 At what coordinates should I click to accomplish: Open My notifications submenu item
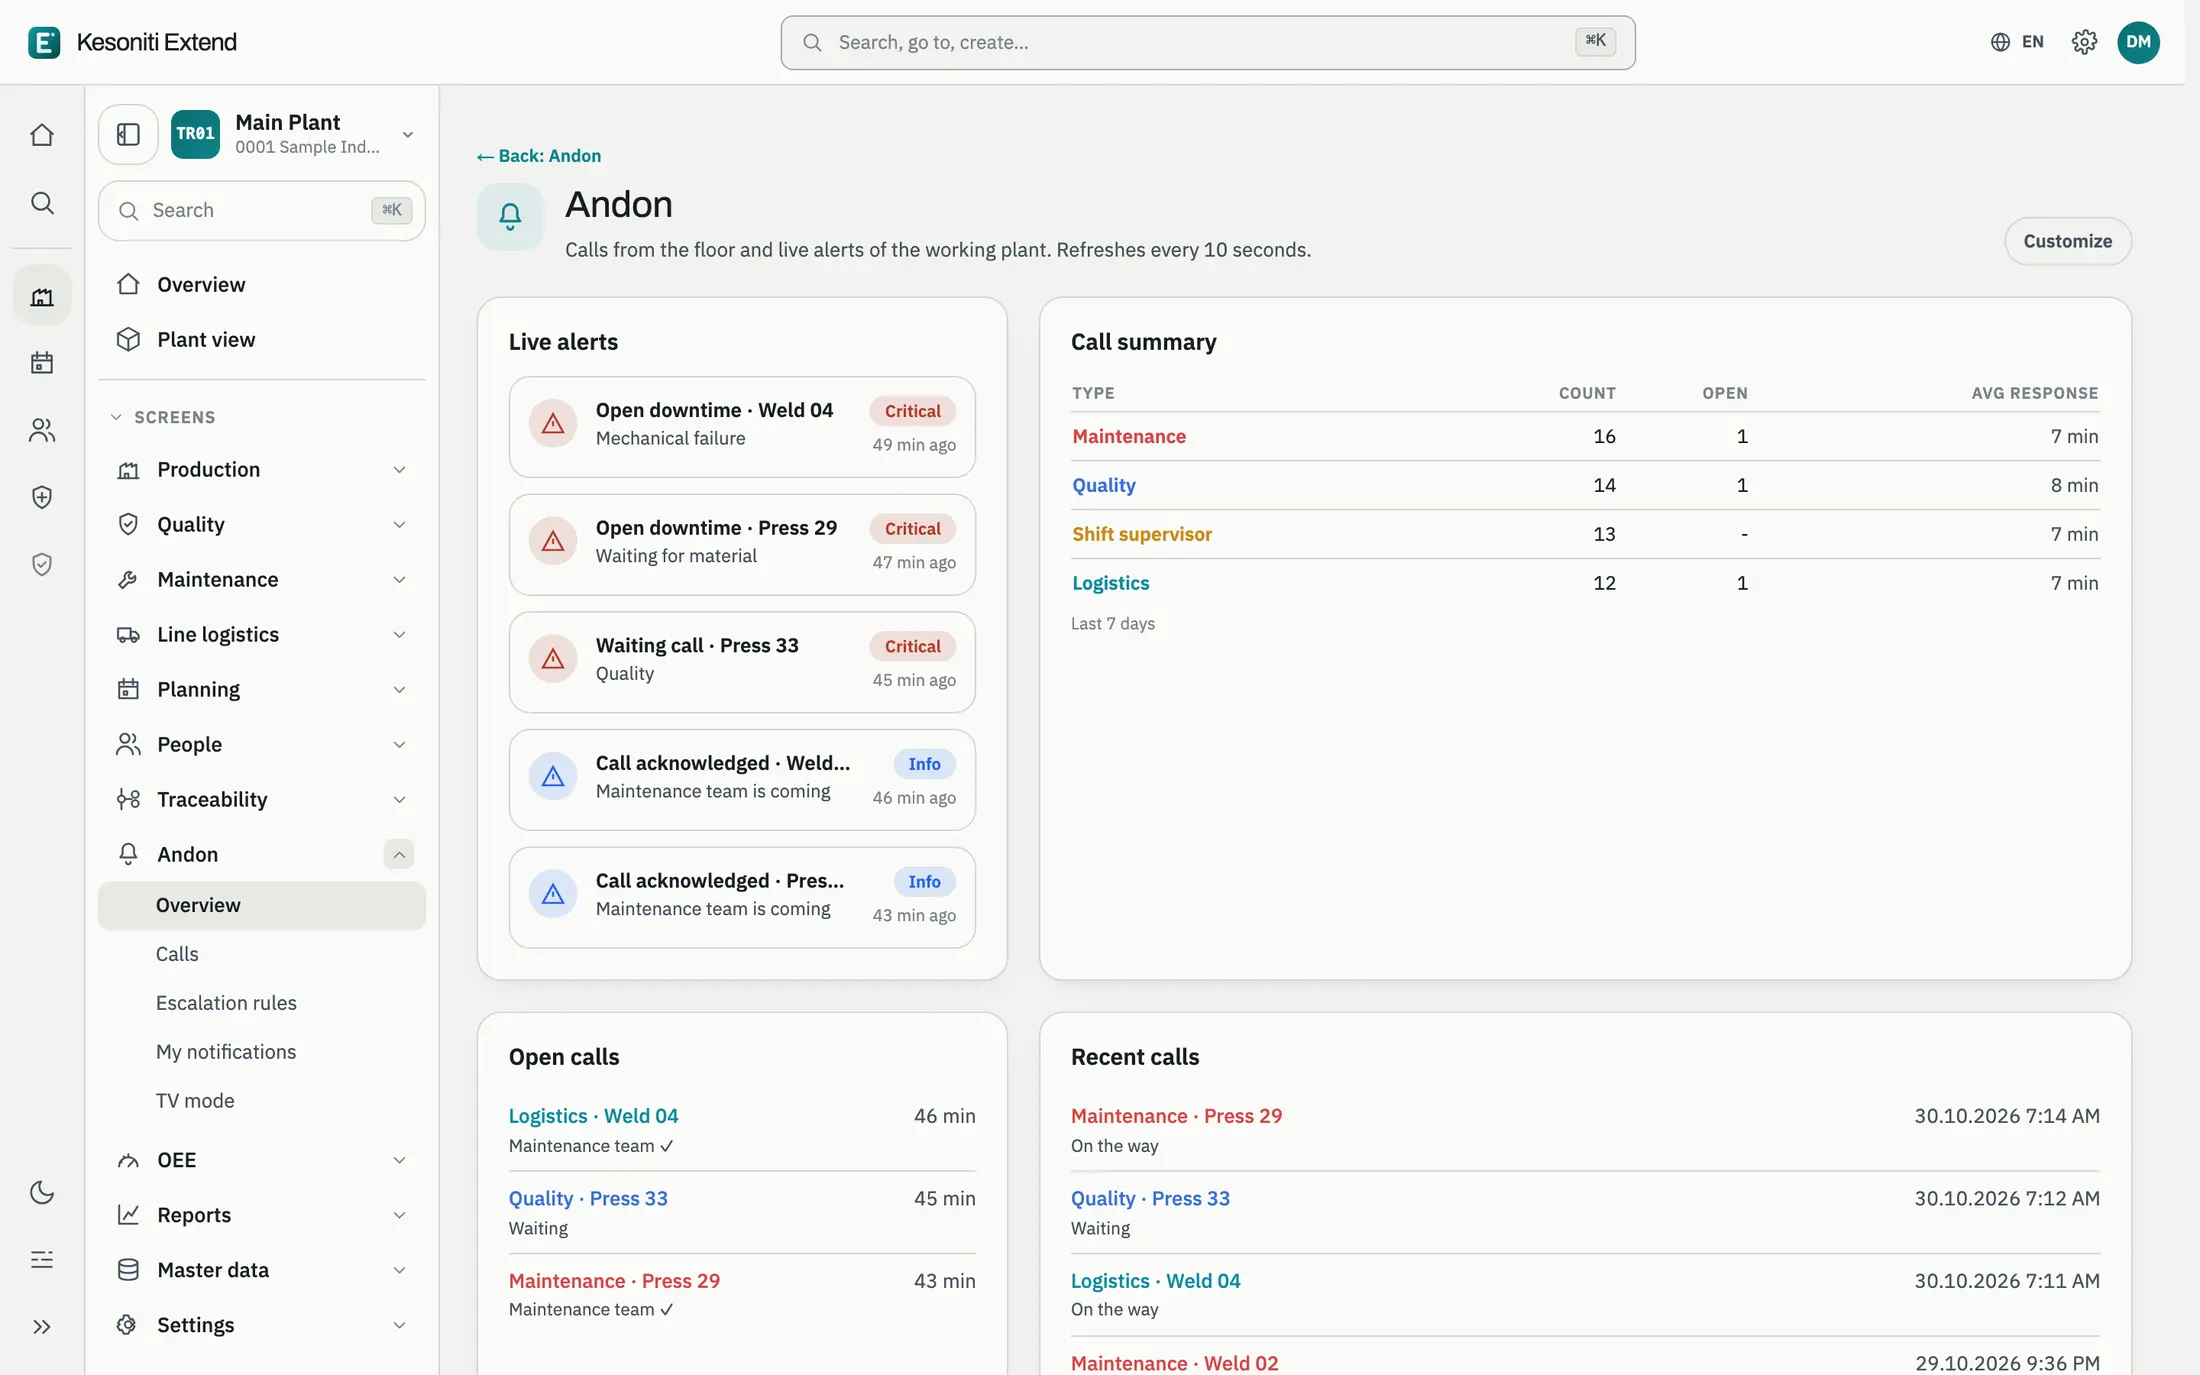(x=262, y=1052)
